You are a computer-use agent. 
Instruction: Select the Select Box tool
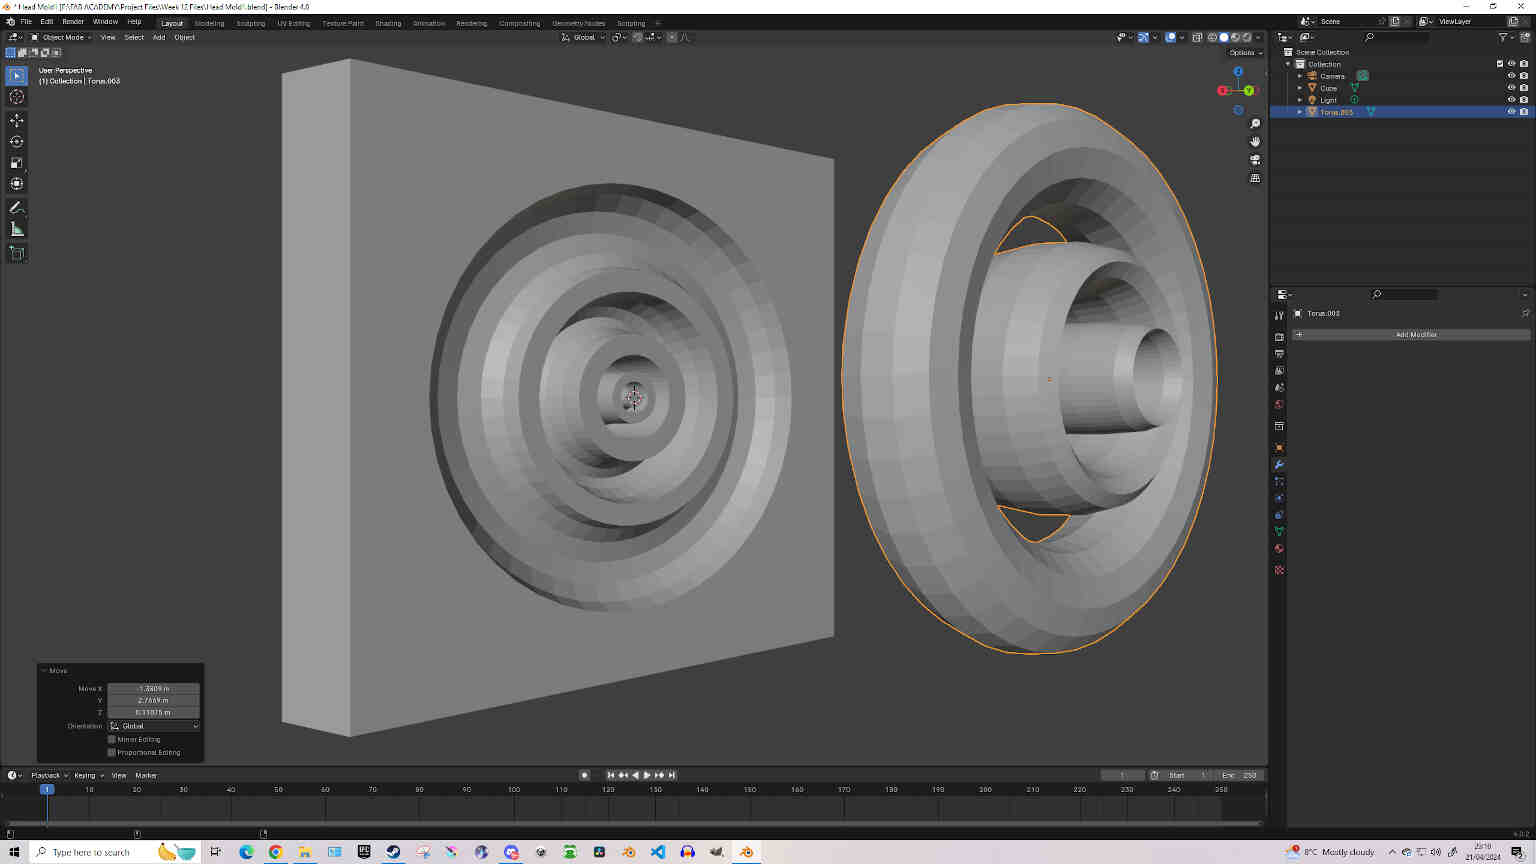pyautogui.click(x=16, y=76)
